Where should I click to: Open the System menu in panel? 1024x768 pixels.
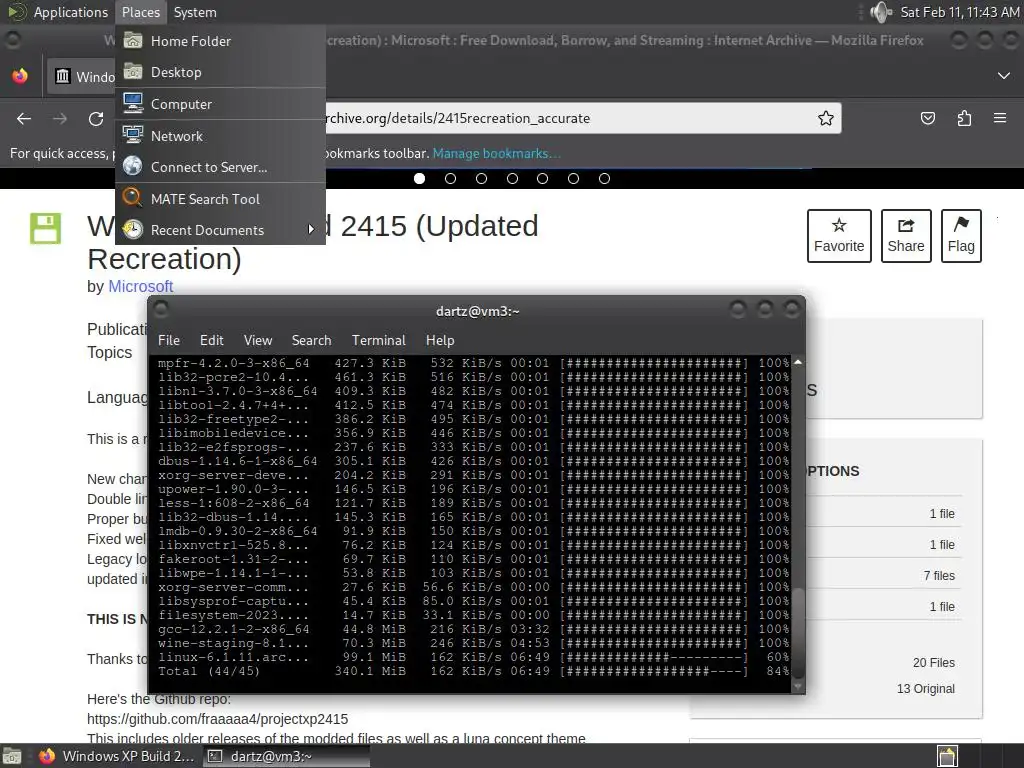click(195, 12)
